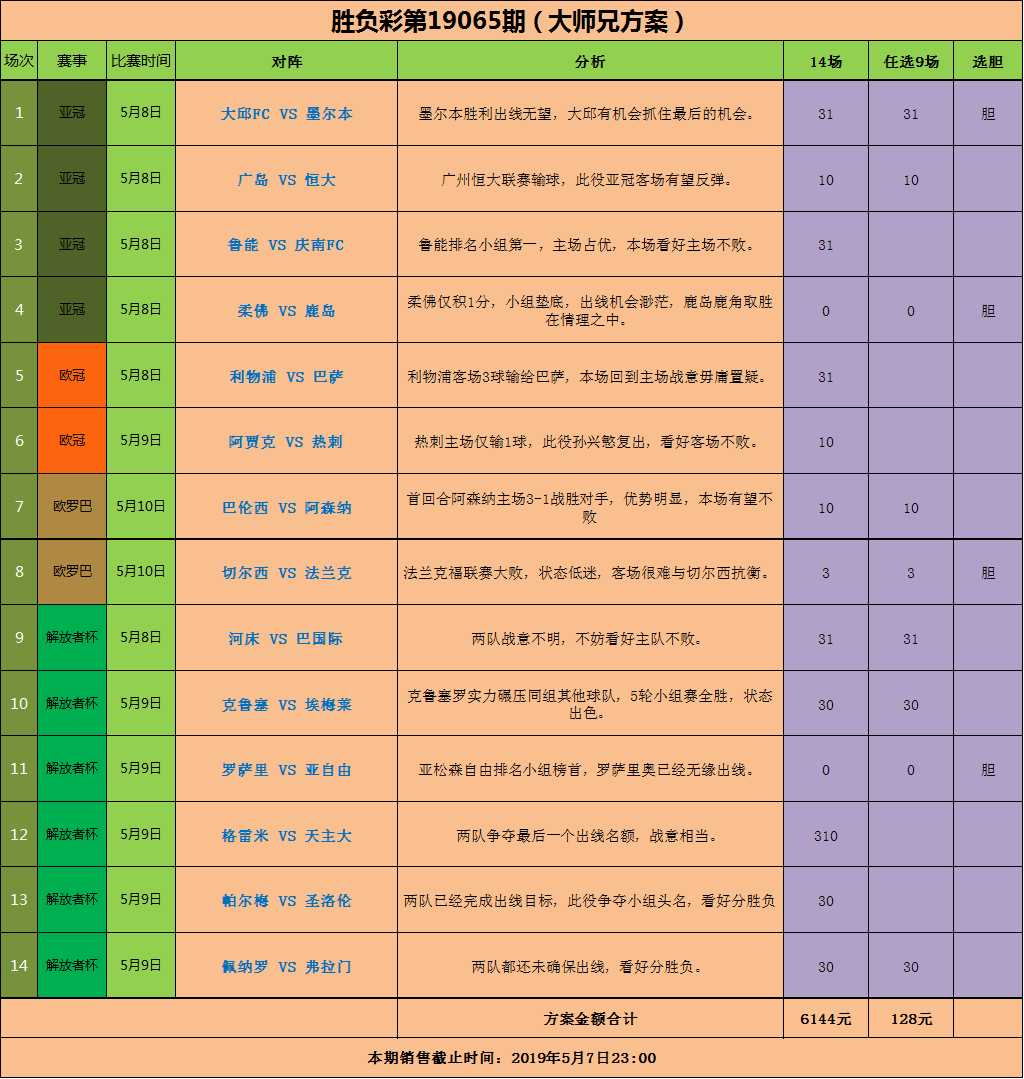
Task: Click the 胆 cell for 切尔西 match
Action: [x=988, y=573]
